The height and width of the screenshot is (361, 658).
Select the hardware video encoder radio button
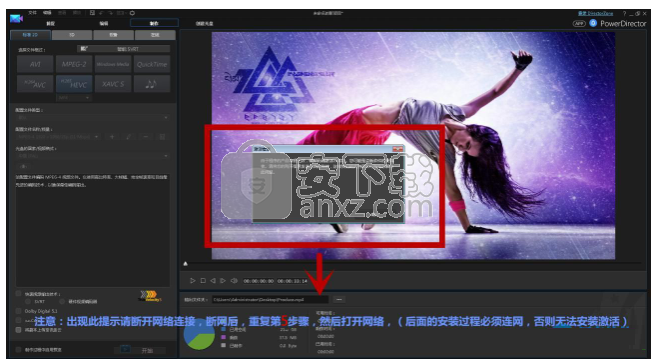[x=62, y=301]
